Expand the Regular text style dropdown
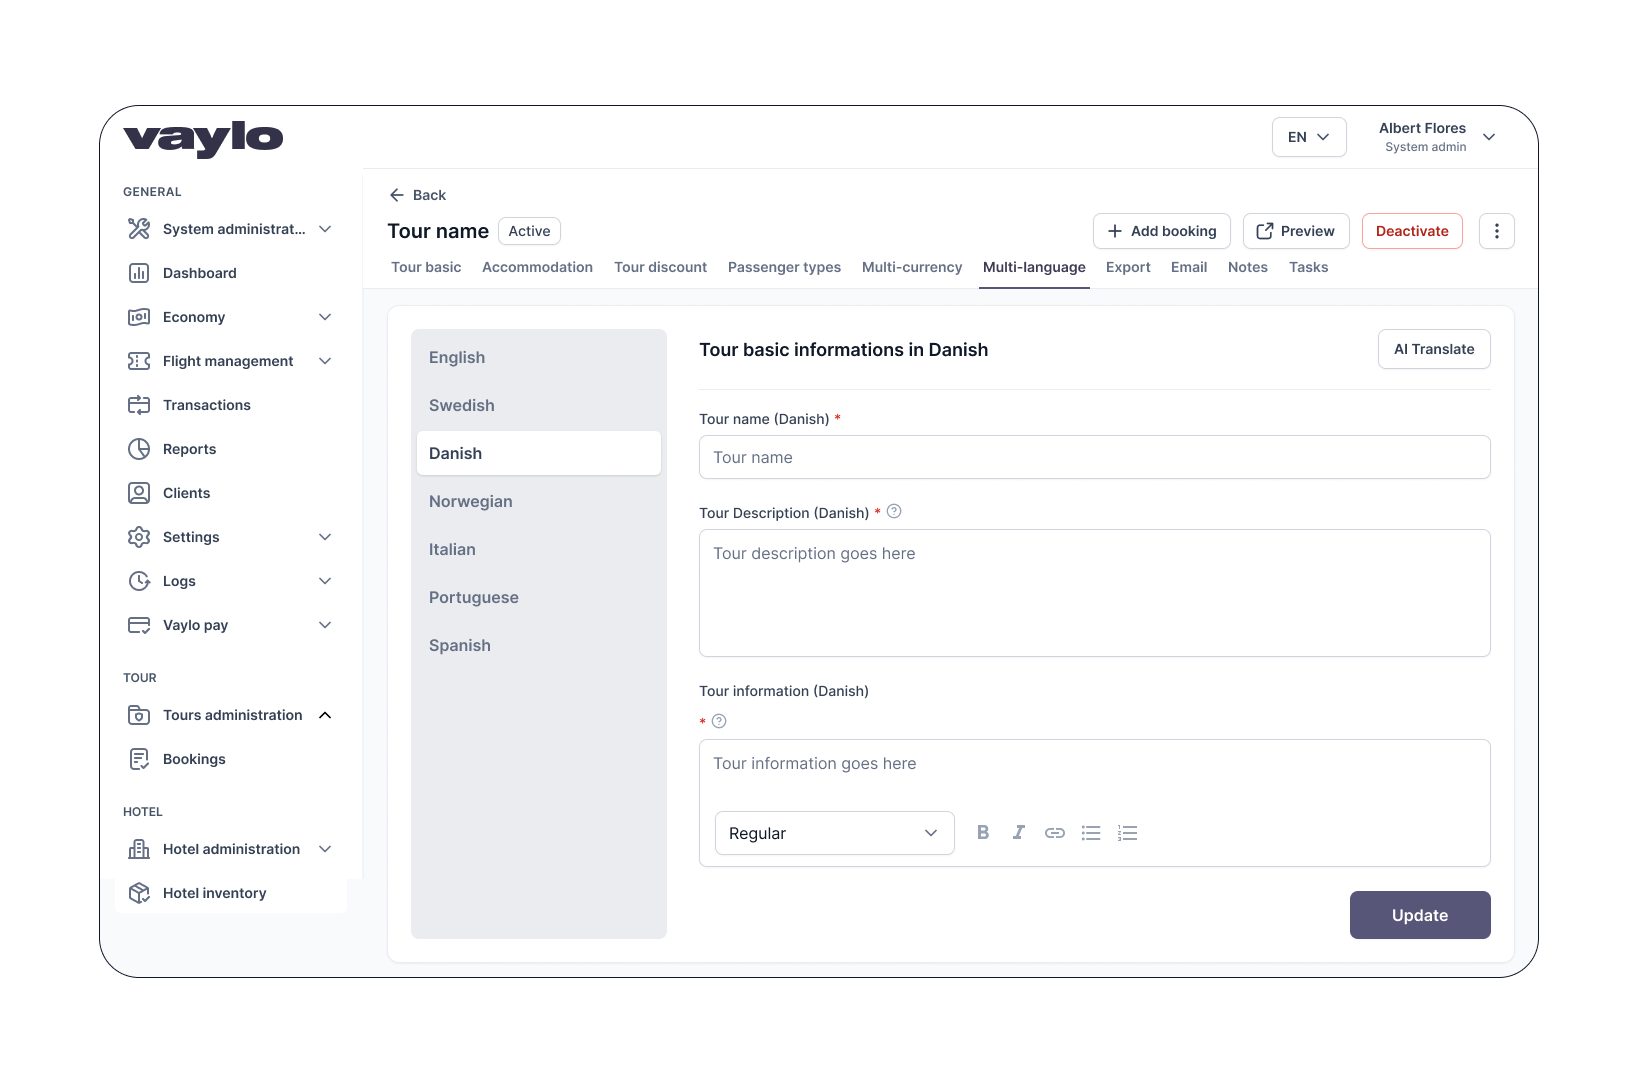The height and width of the screenshot is (1082, 1638). pos(834,833)
